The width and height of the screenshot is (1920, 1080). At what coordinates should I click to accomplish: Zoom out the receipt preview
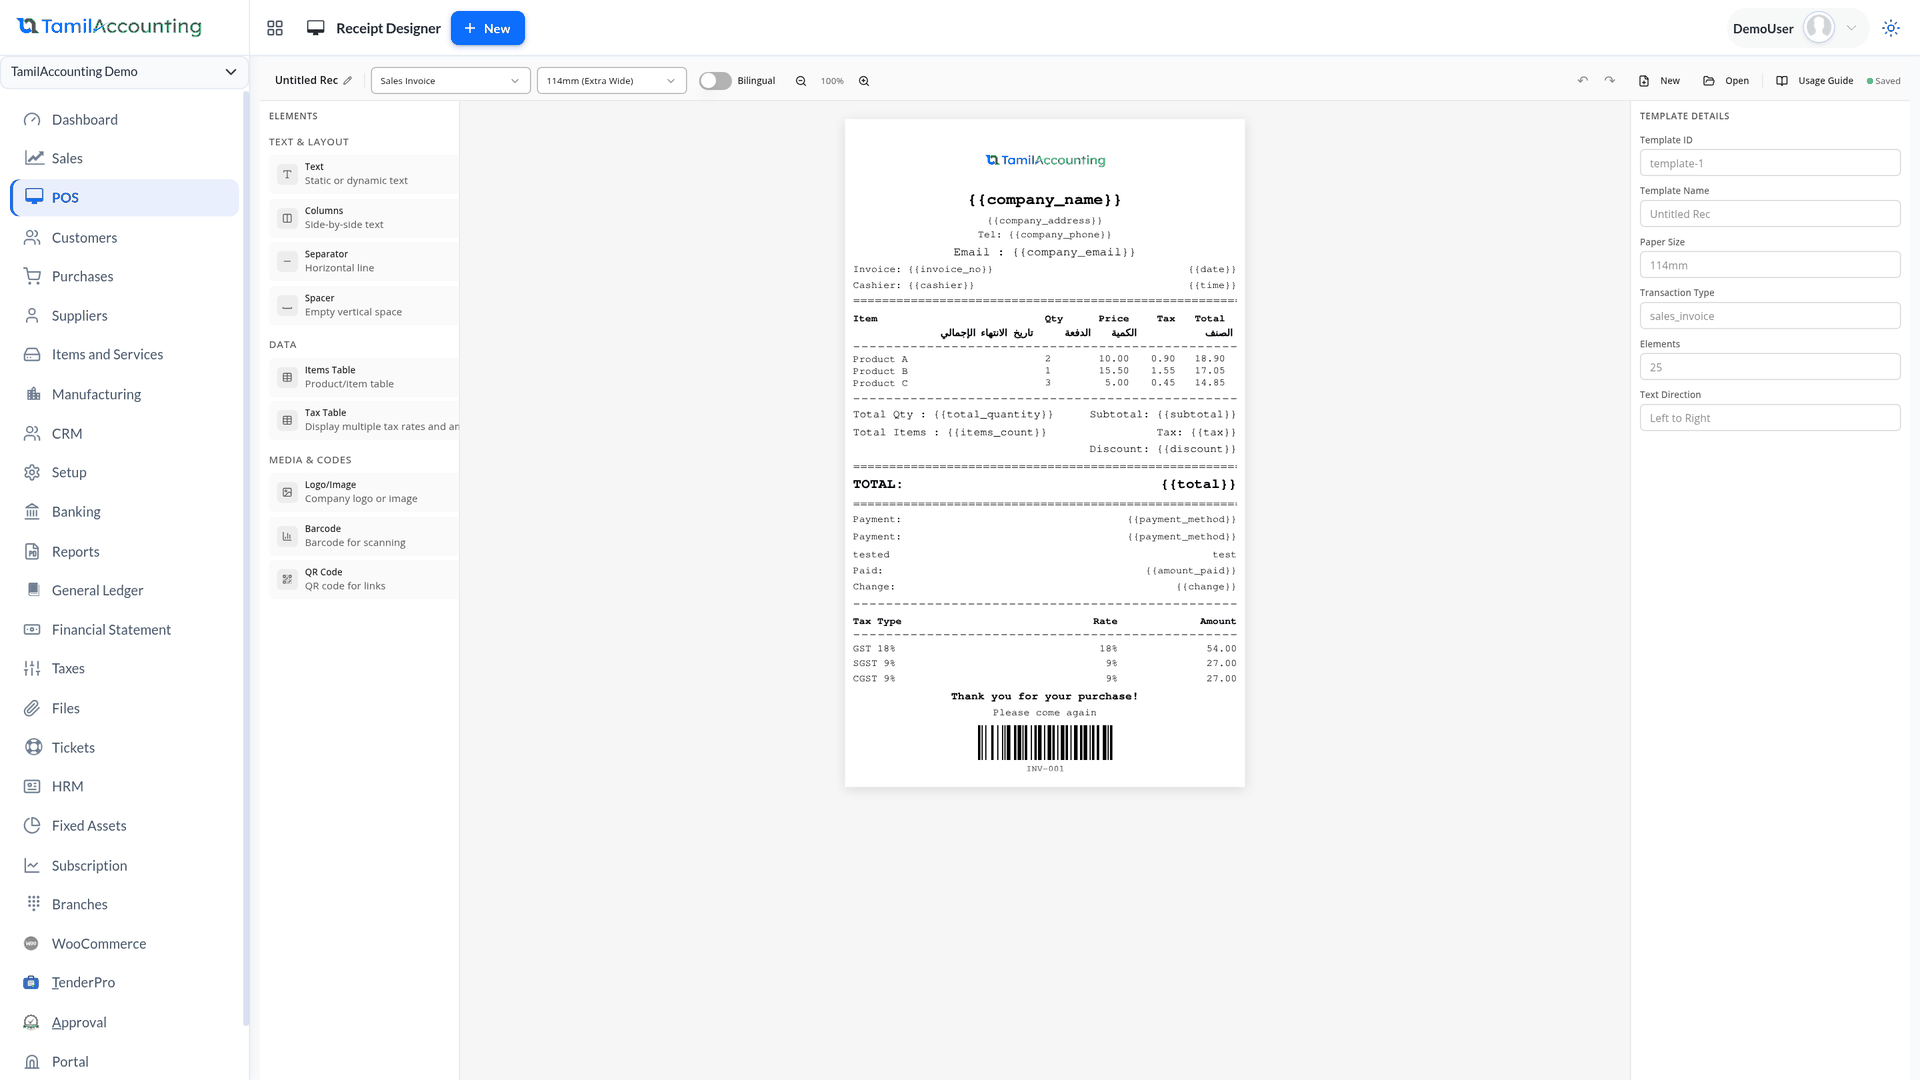(801, 81)
